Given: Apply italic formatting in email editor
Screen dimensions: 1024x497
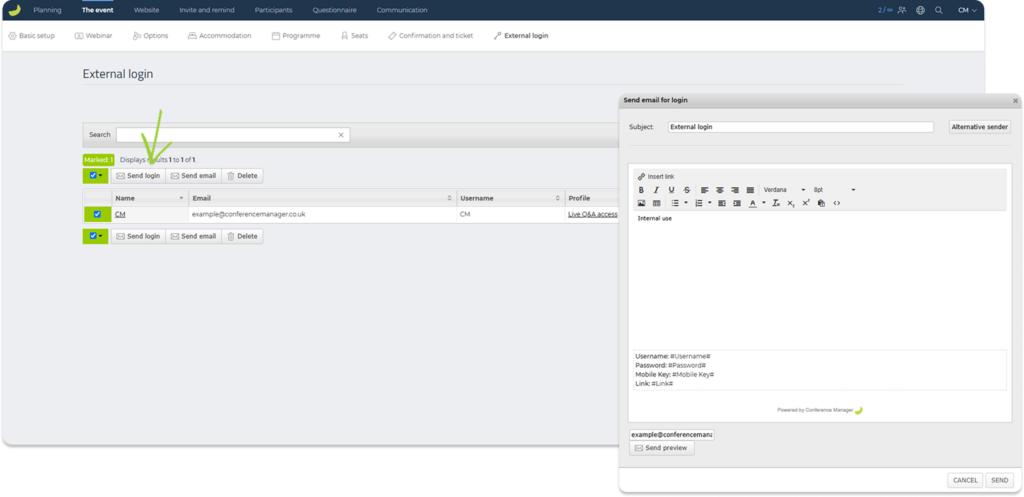Looking at the screenshot, I should pos(656,190).
